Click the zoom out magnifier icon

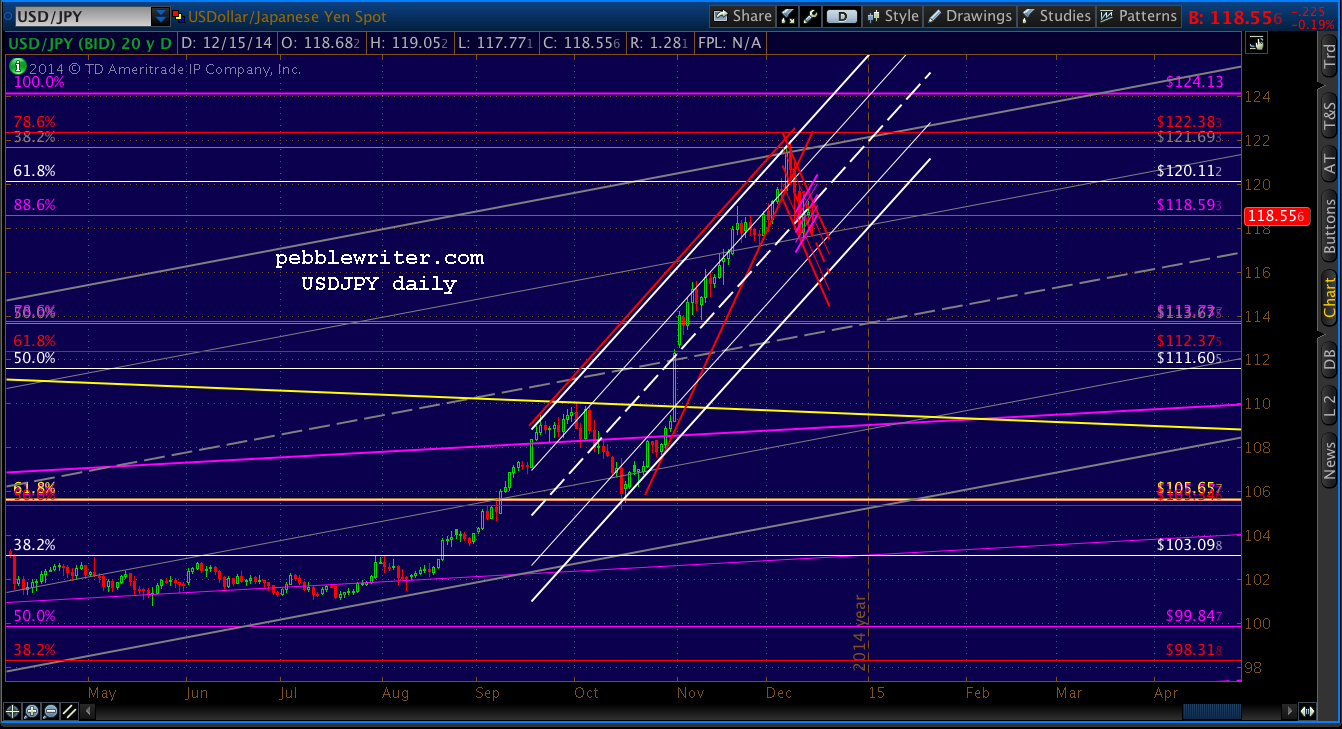pyautogui.click(x=51, y=711)
